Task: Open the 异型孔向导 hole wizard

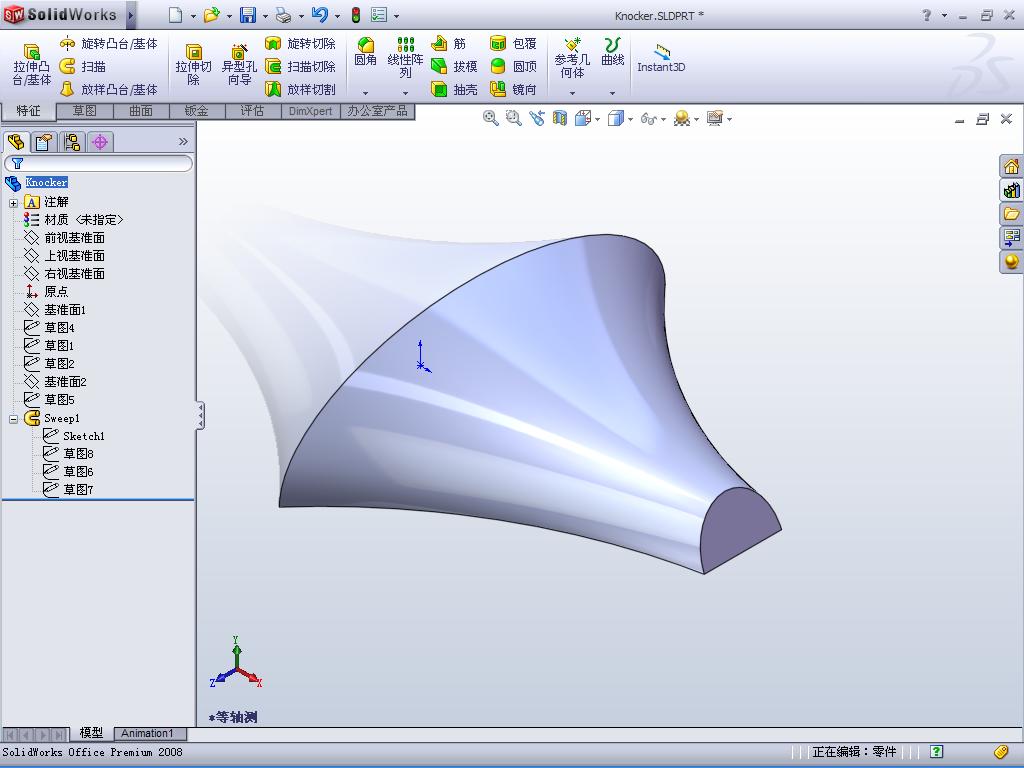Action: tap(239, 65)
